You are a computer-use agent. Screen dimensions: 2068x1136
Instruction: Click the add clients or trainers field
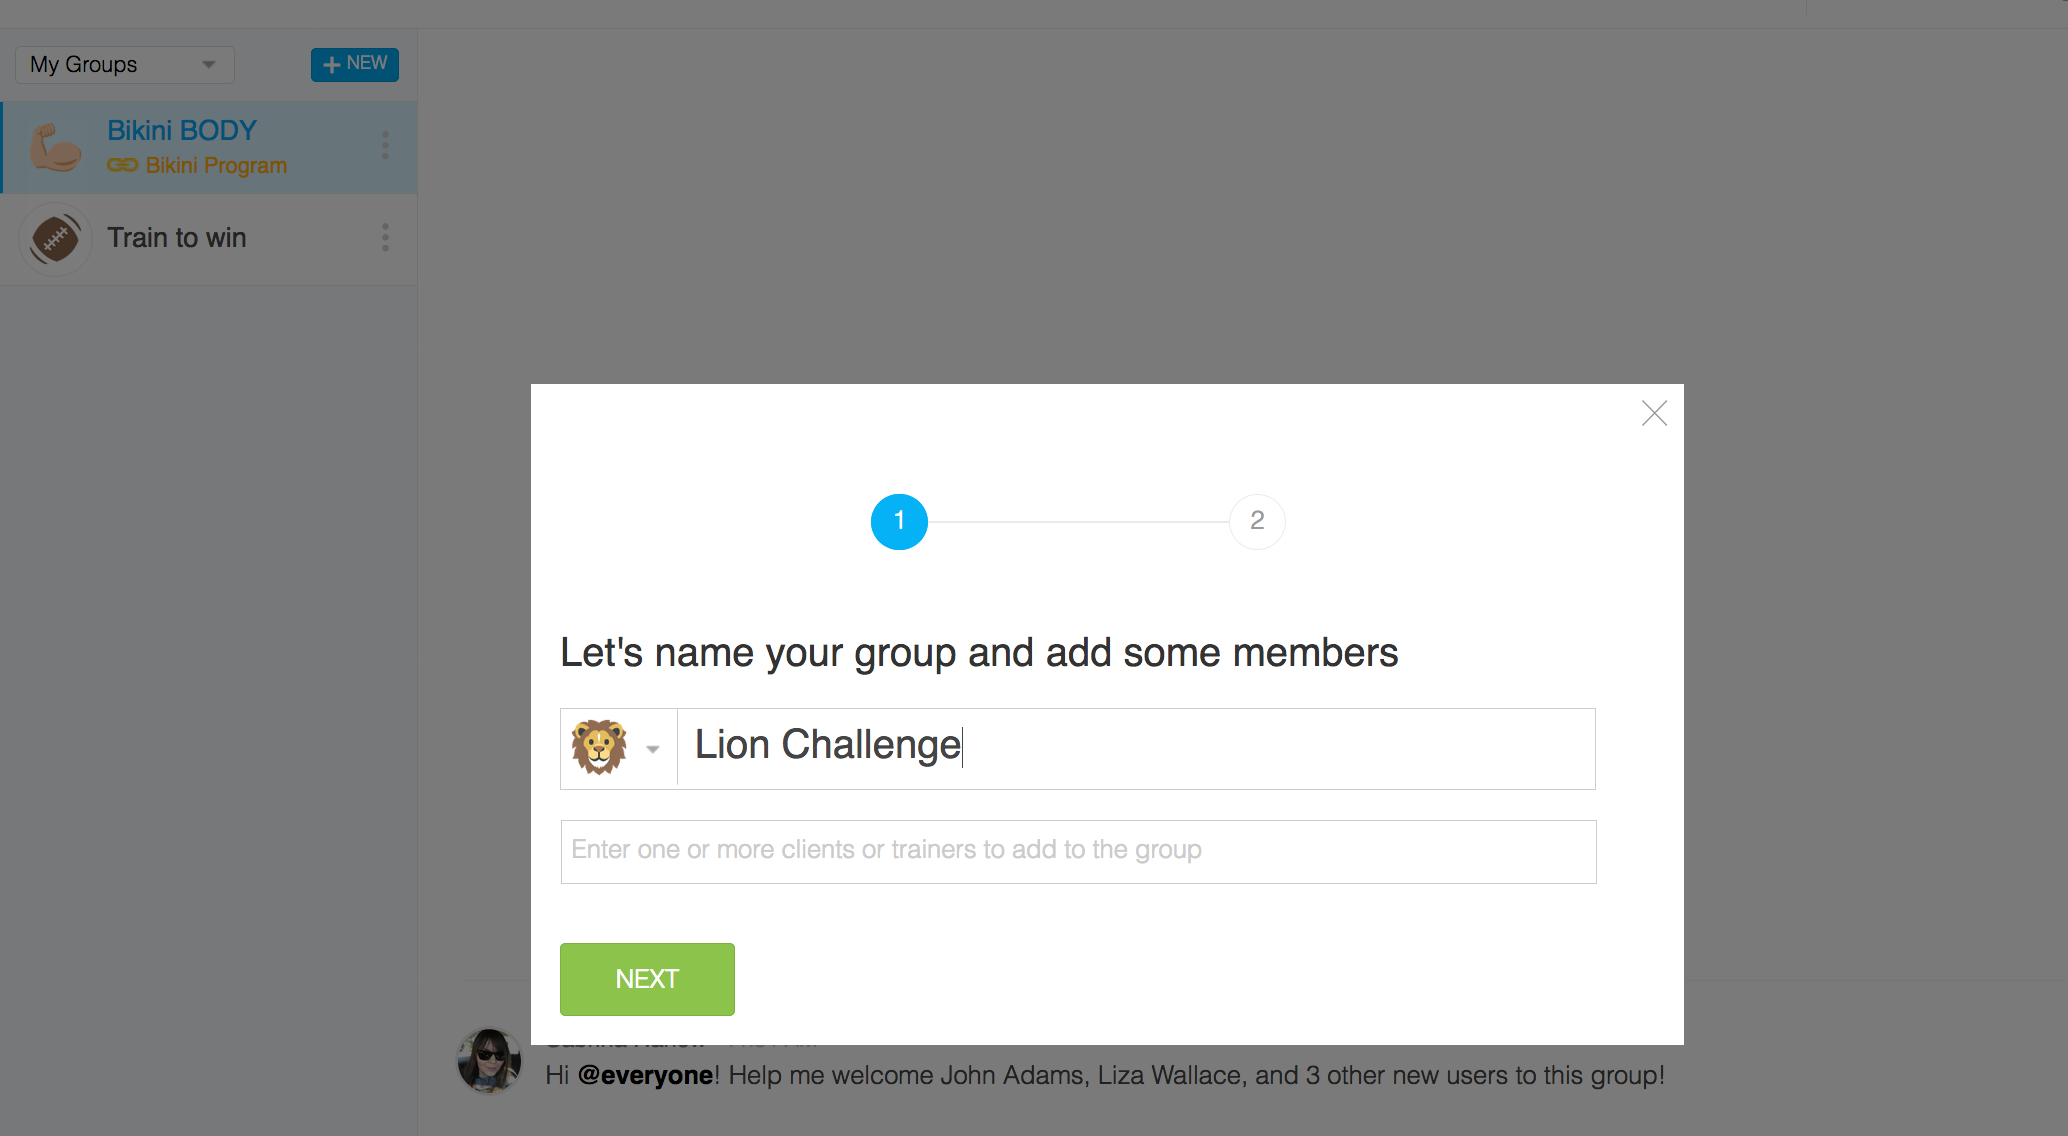point(1078,851)
